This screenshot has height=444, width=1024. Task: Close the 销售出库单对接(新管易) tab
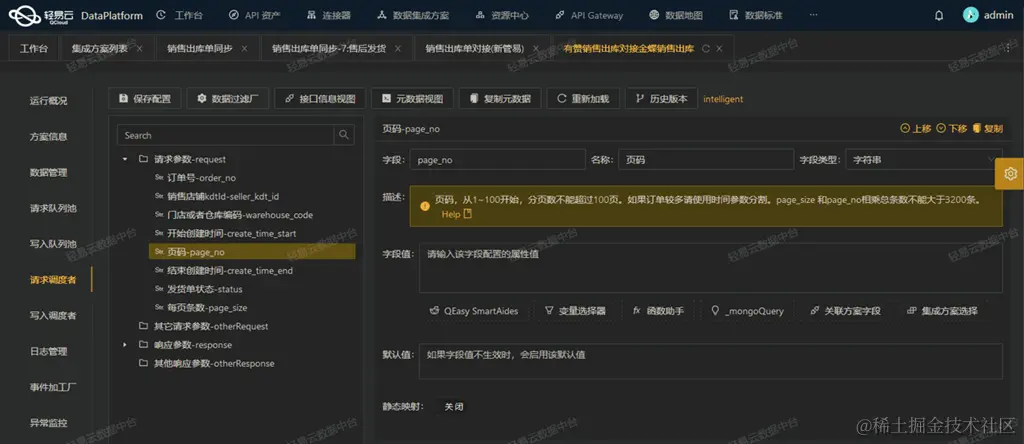(x=536, y=48)
